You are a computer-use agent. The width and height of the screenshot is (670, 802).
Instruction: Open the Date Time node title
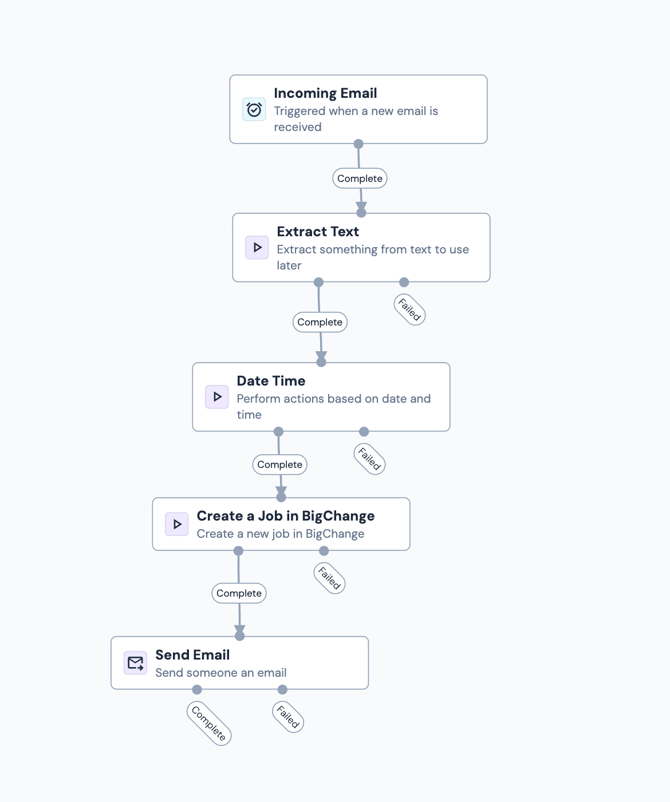coord(270,381)
